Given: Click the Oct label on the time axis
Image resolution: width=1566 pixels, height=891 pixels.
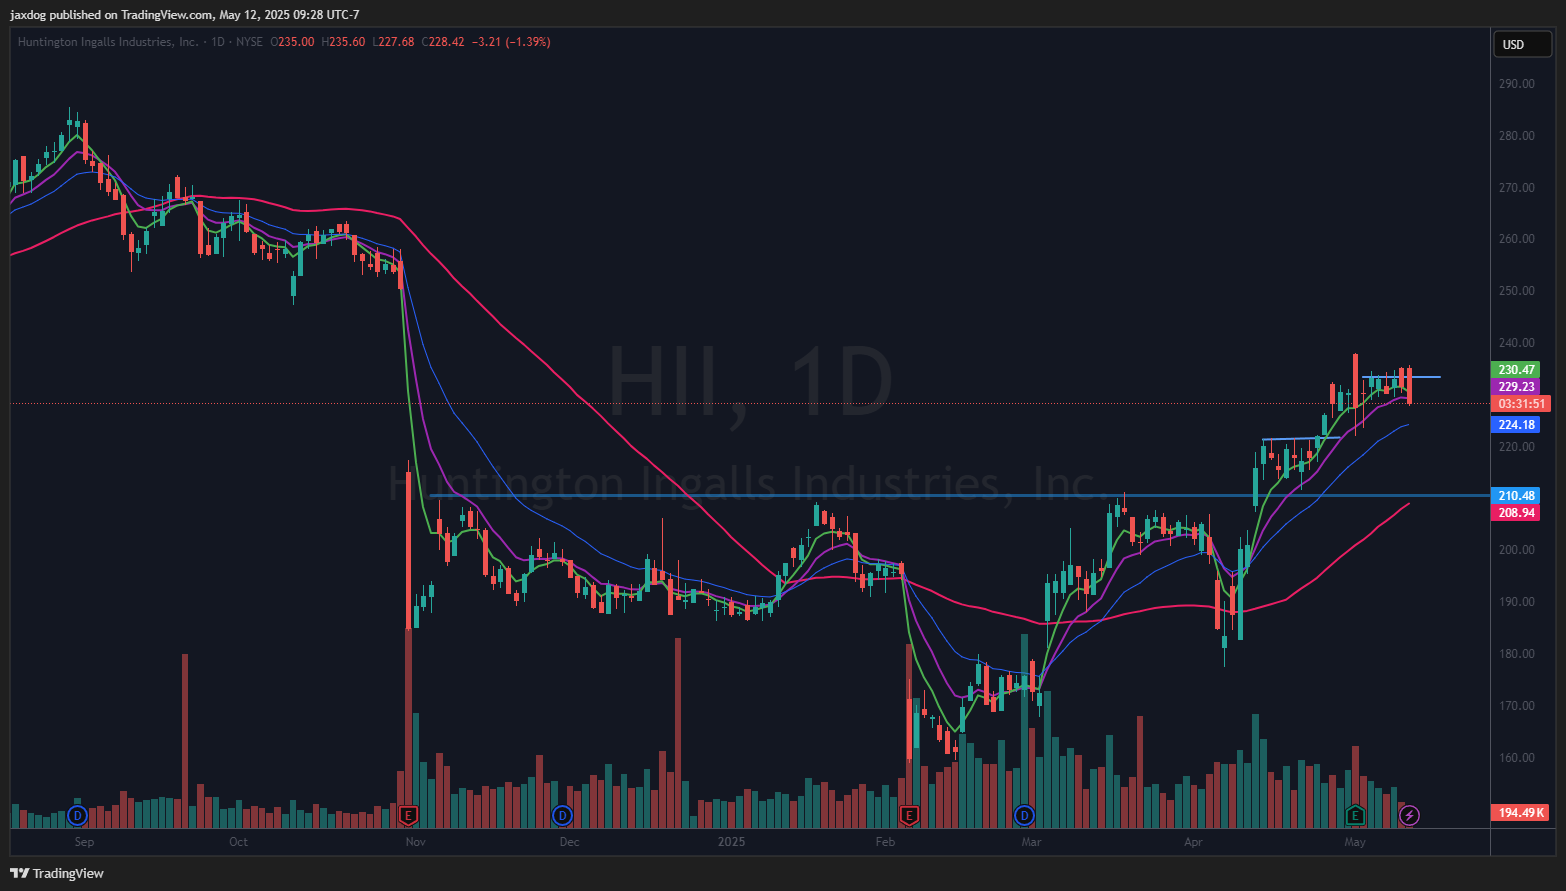Looking at the screenshot, I should tap(238, 842).
